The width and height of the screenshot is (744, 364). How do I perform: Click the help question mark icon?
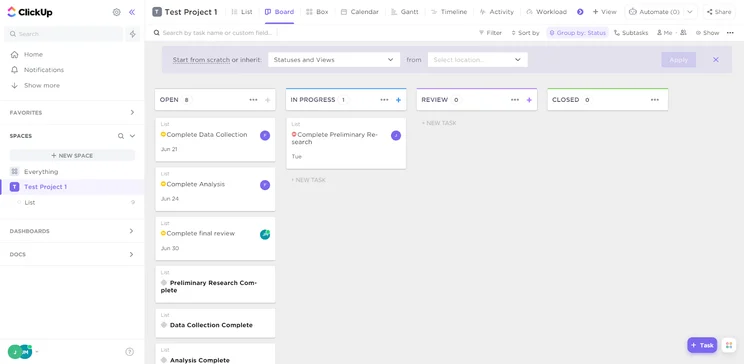[x=130, y=352]
